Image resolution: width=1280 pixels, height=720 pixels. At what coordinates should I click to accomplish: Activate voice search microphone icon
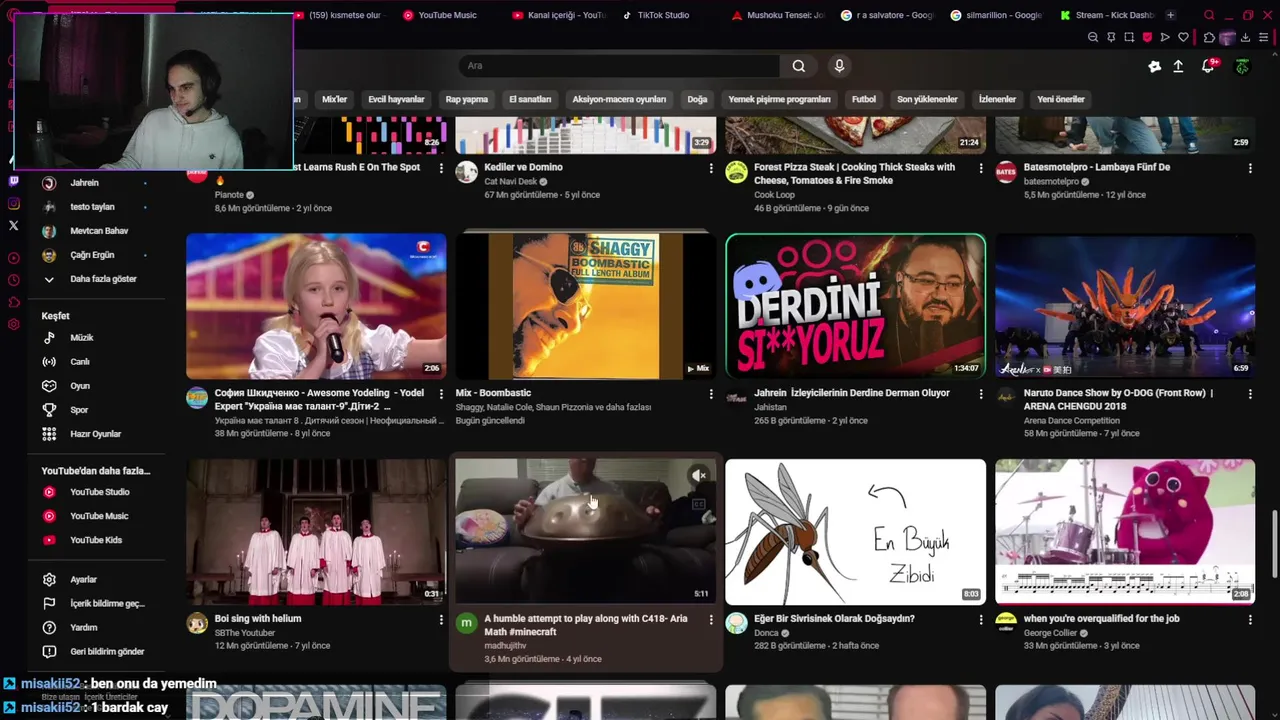(x=839, y=66)
